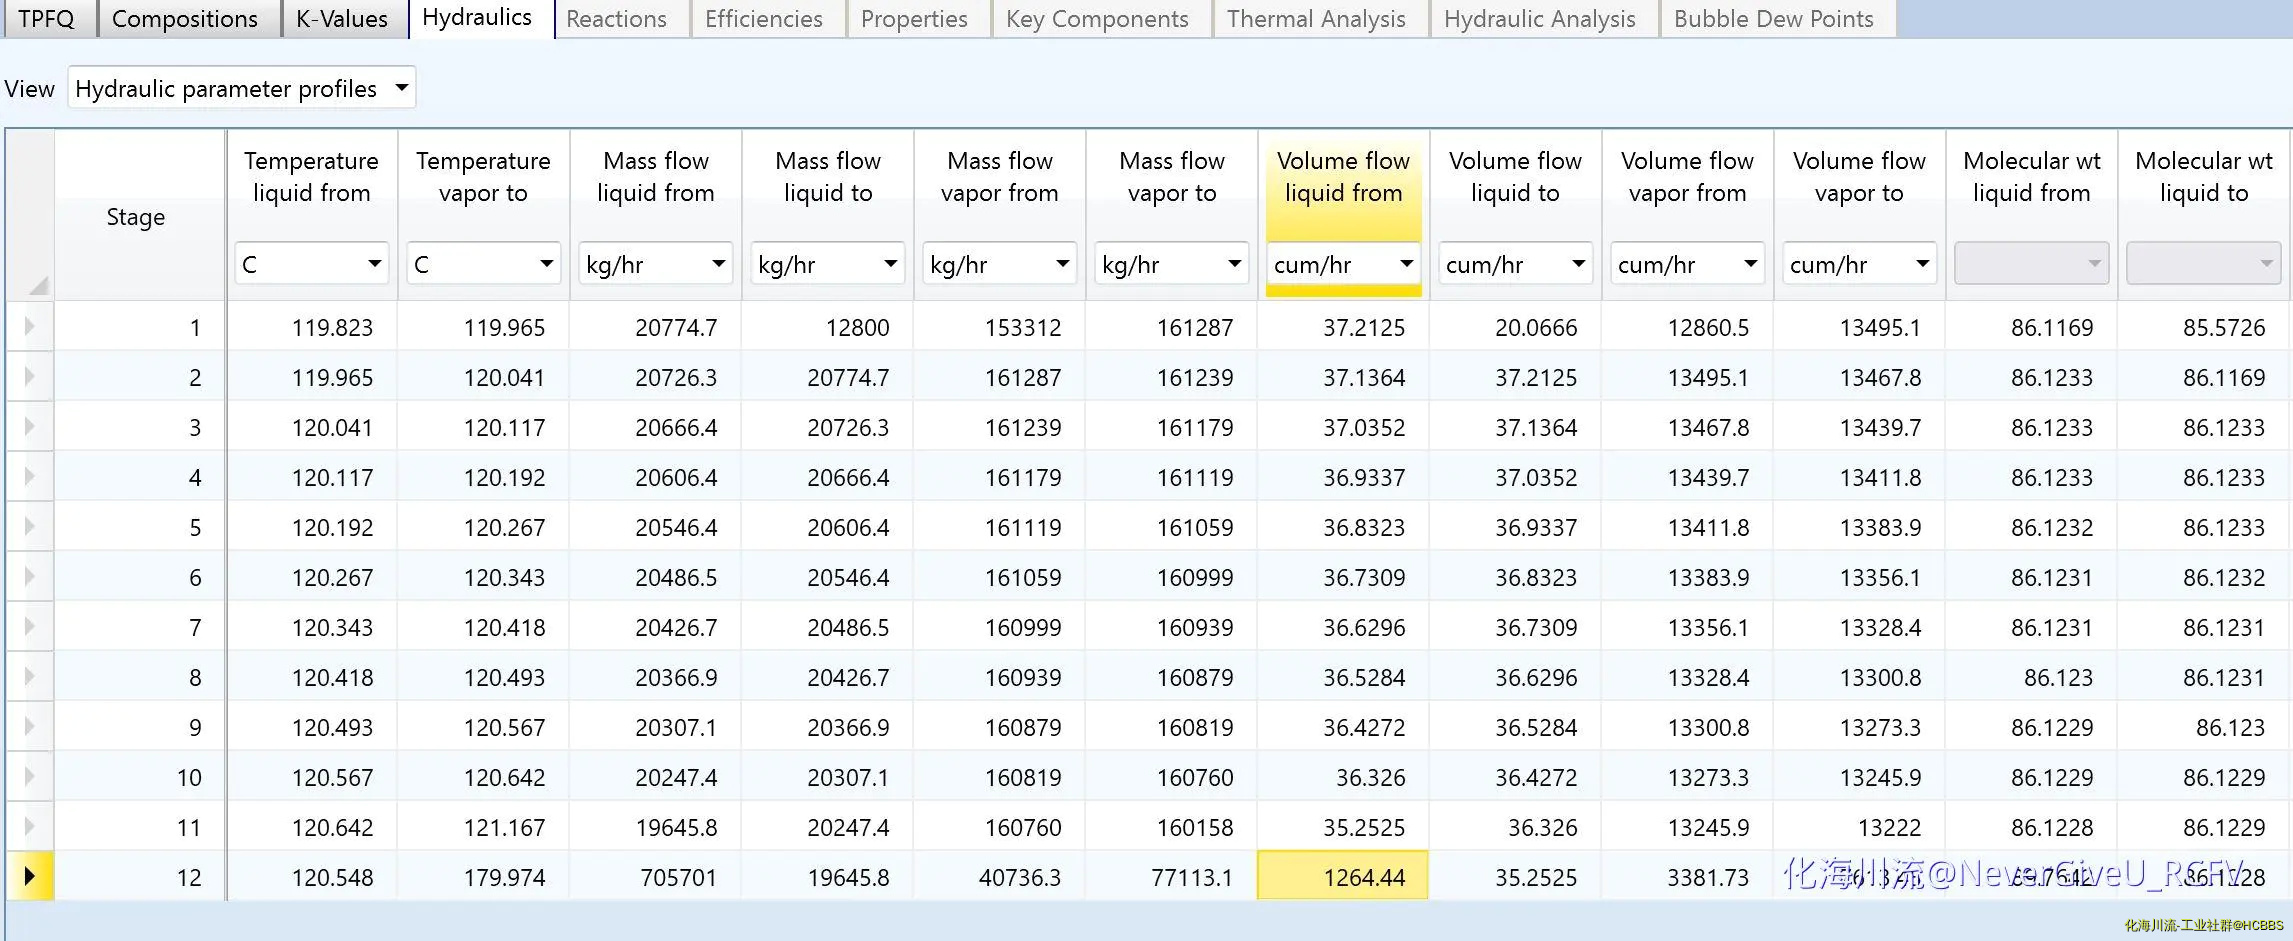Image resolution: width=2293 pixels, height=941 pixels.
Task: Click molecular weight 86.1228 in stage 11
Action: coord(2032,827)
